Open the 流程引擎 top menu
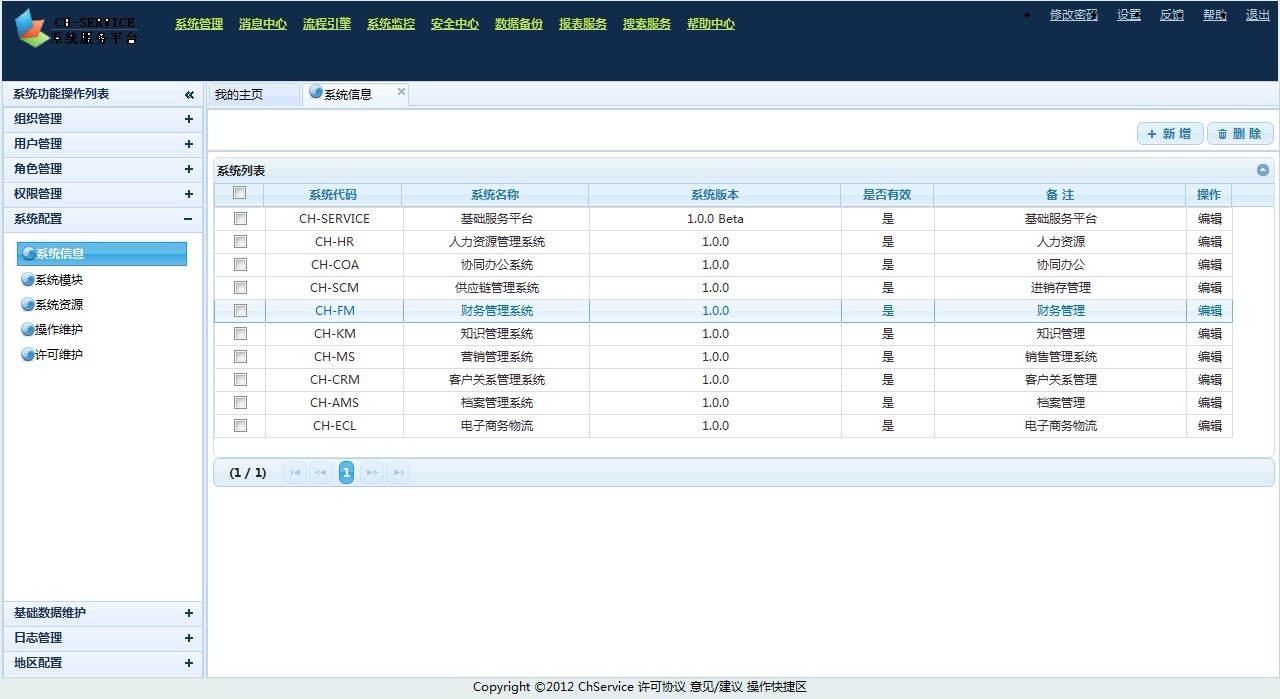The image size is (1280, 699). click(x=327, y=24)
